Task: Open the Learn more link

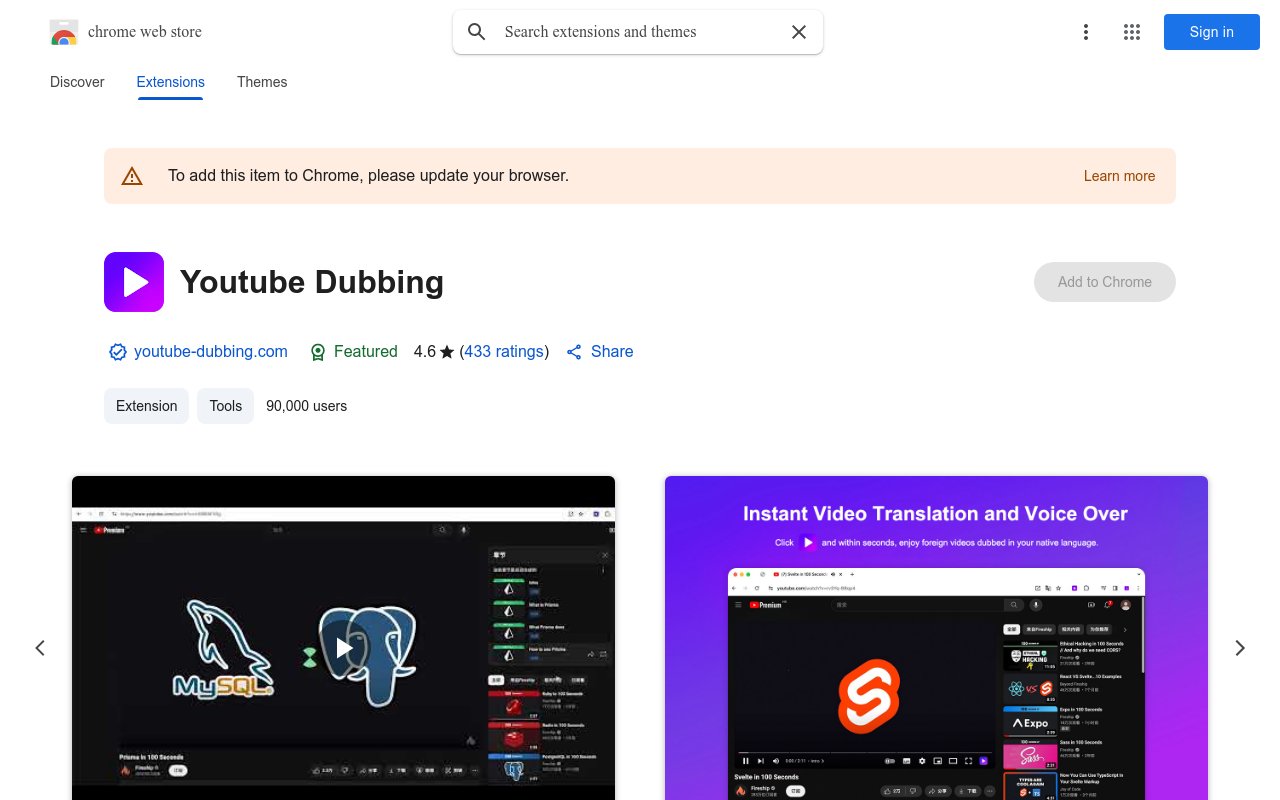Action: [1119, 176]
